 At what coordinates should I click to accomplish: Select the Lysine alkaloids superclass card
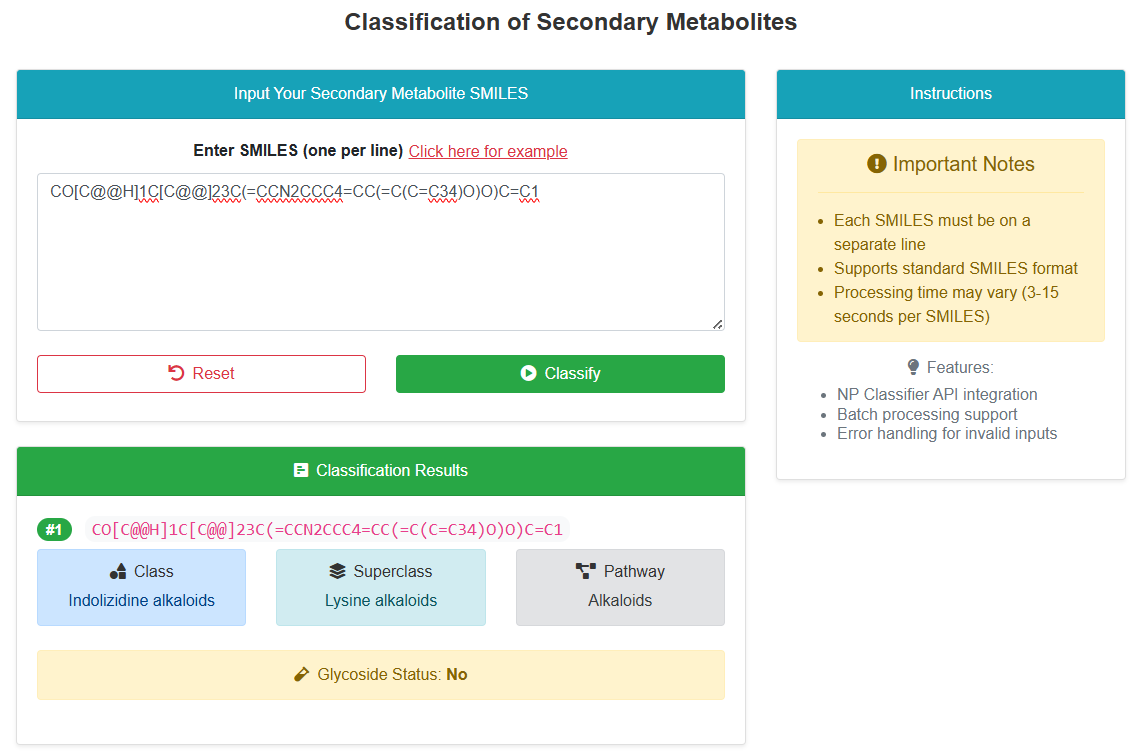pos(381,587)
